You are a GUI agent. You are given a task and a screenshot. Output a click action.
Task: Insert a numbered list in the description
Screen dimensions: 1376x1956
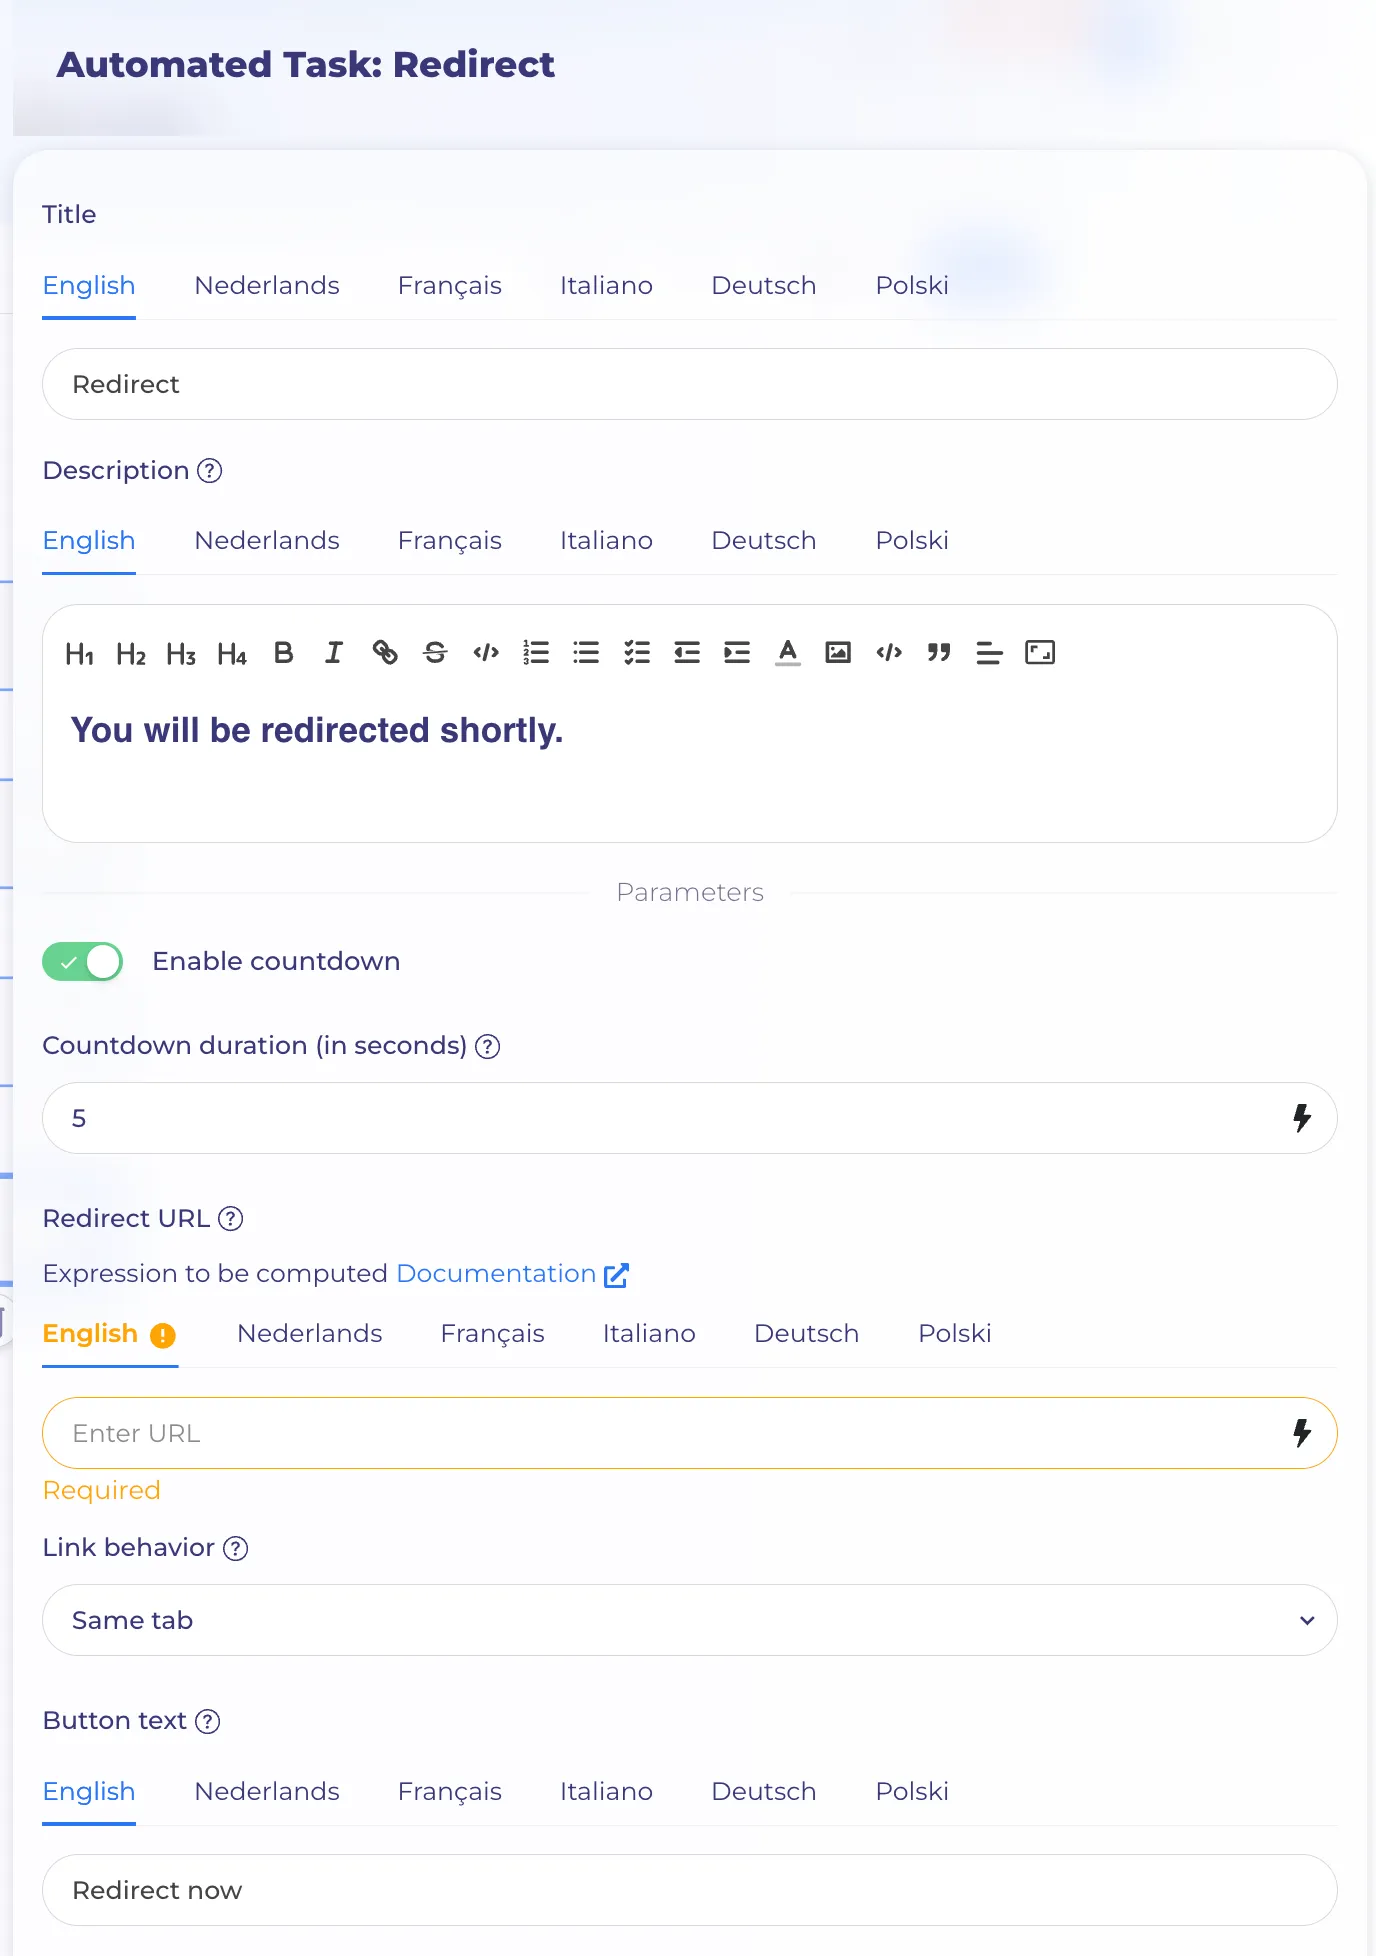point(536,653)
